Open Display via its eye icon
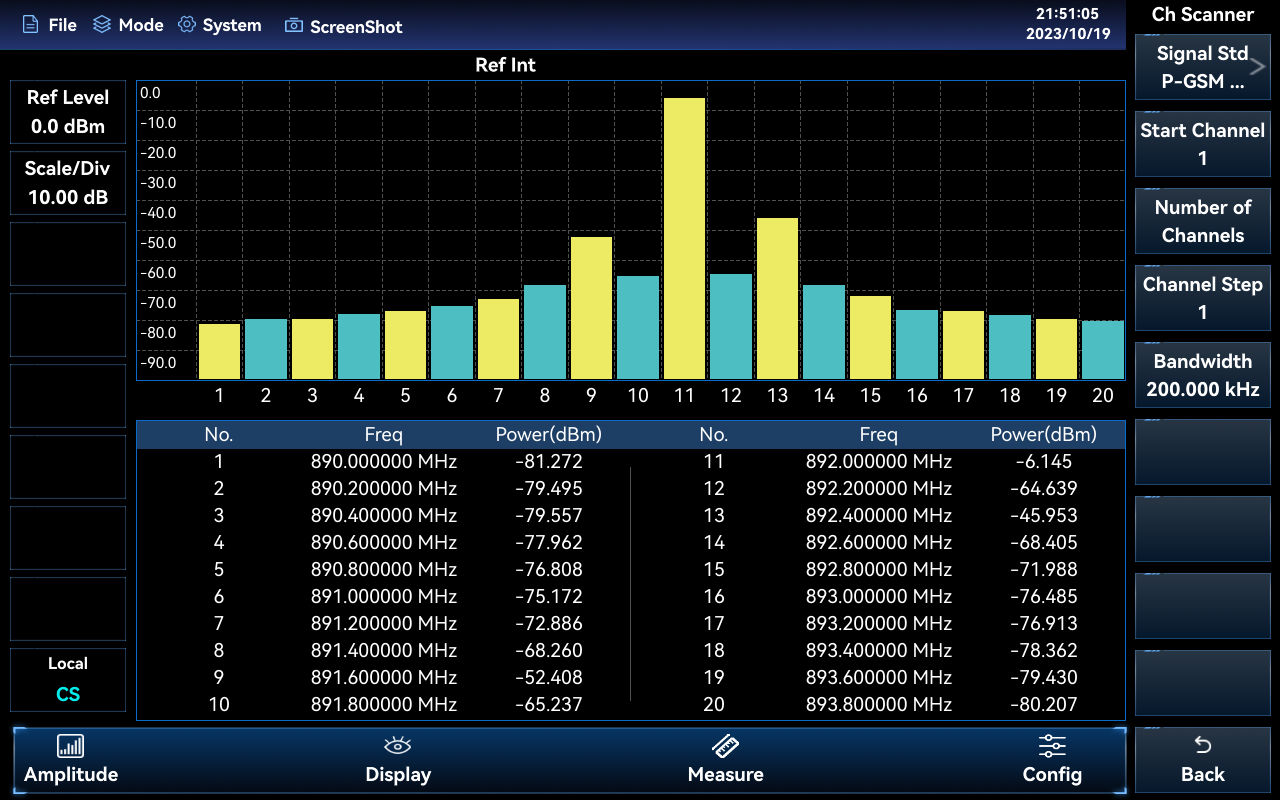 (398, 746)
